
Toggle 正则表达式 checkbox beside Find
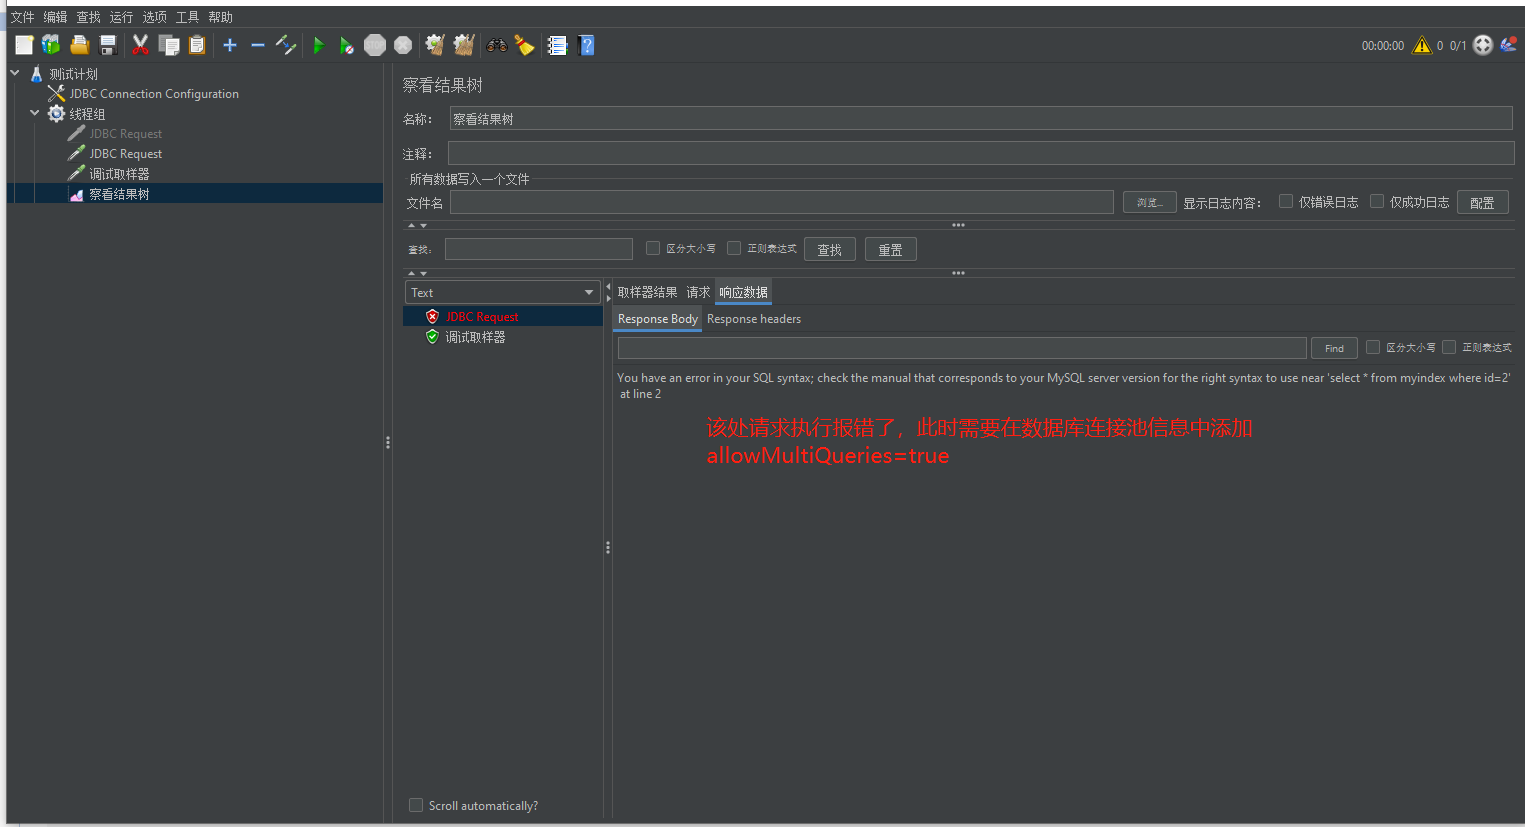1449,347
